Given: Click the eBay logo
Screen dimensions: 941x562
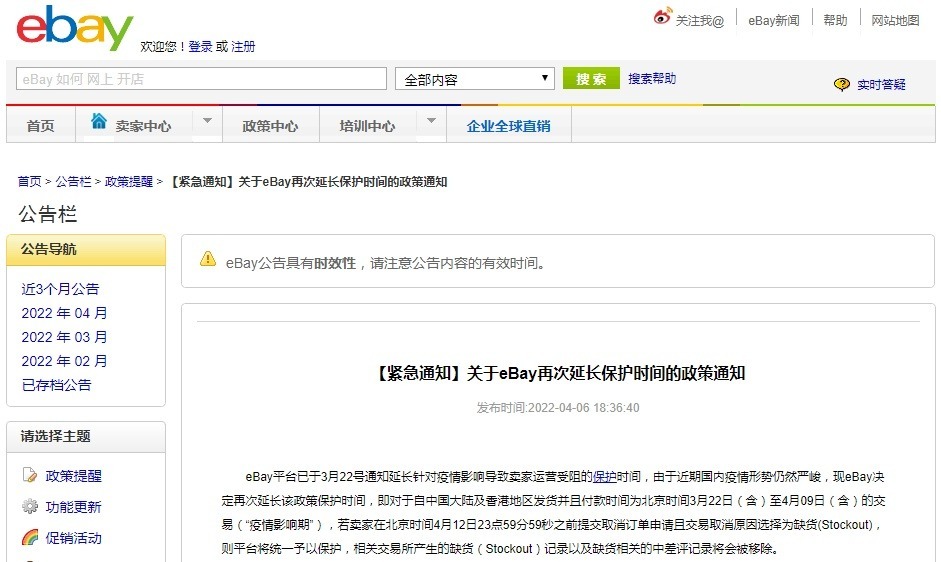Looking at the screenshot, I should (x=74, y=28).
